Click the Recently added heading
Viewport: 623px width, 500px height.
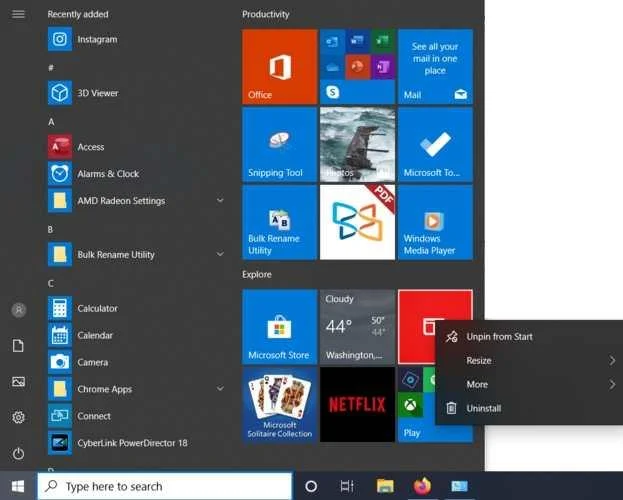pyautogui.click(x=78, y=14)
